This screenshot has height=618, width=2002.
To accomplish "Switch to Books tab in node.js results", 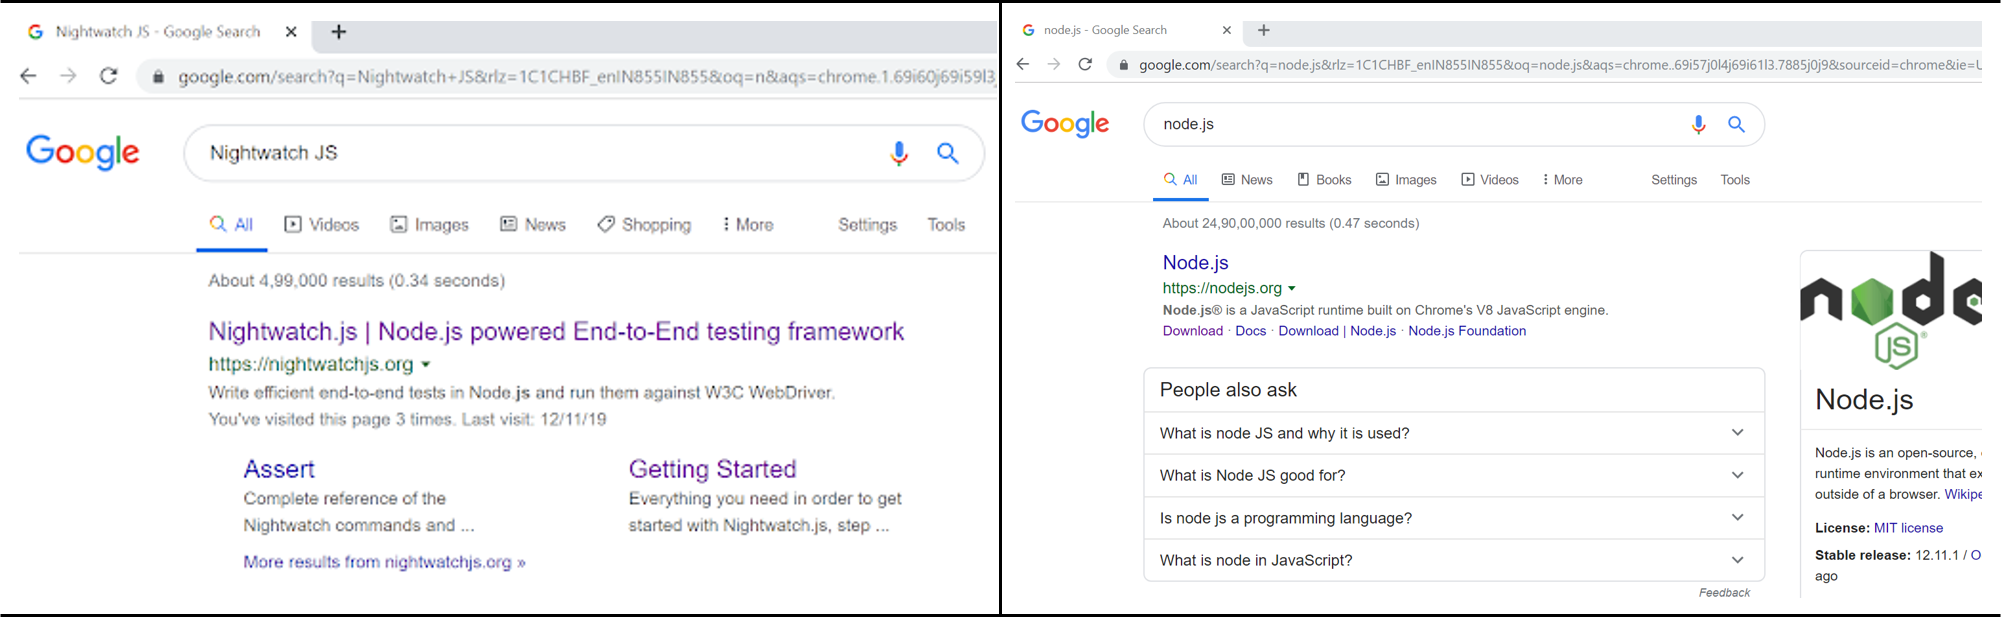I will (1324, 180).
